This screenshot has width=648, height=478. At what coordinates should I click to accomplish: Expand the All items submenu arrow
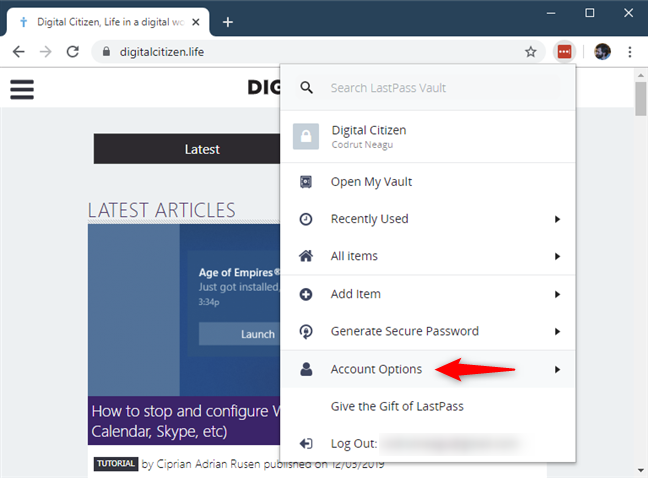click(x=557, y=256)
